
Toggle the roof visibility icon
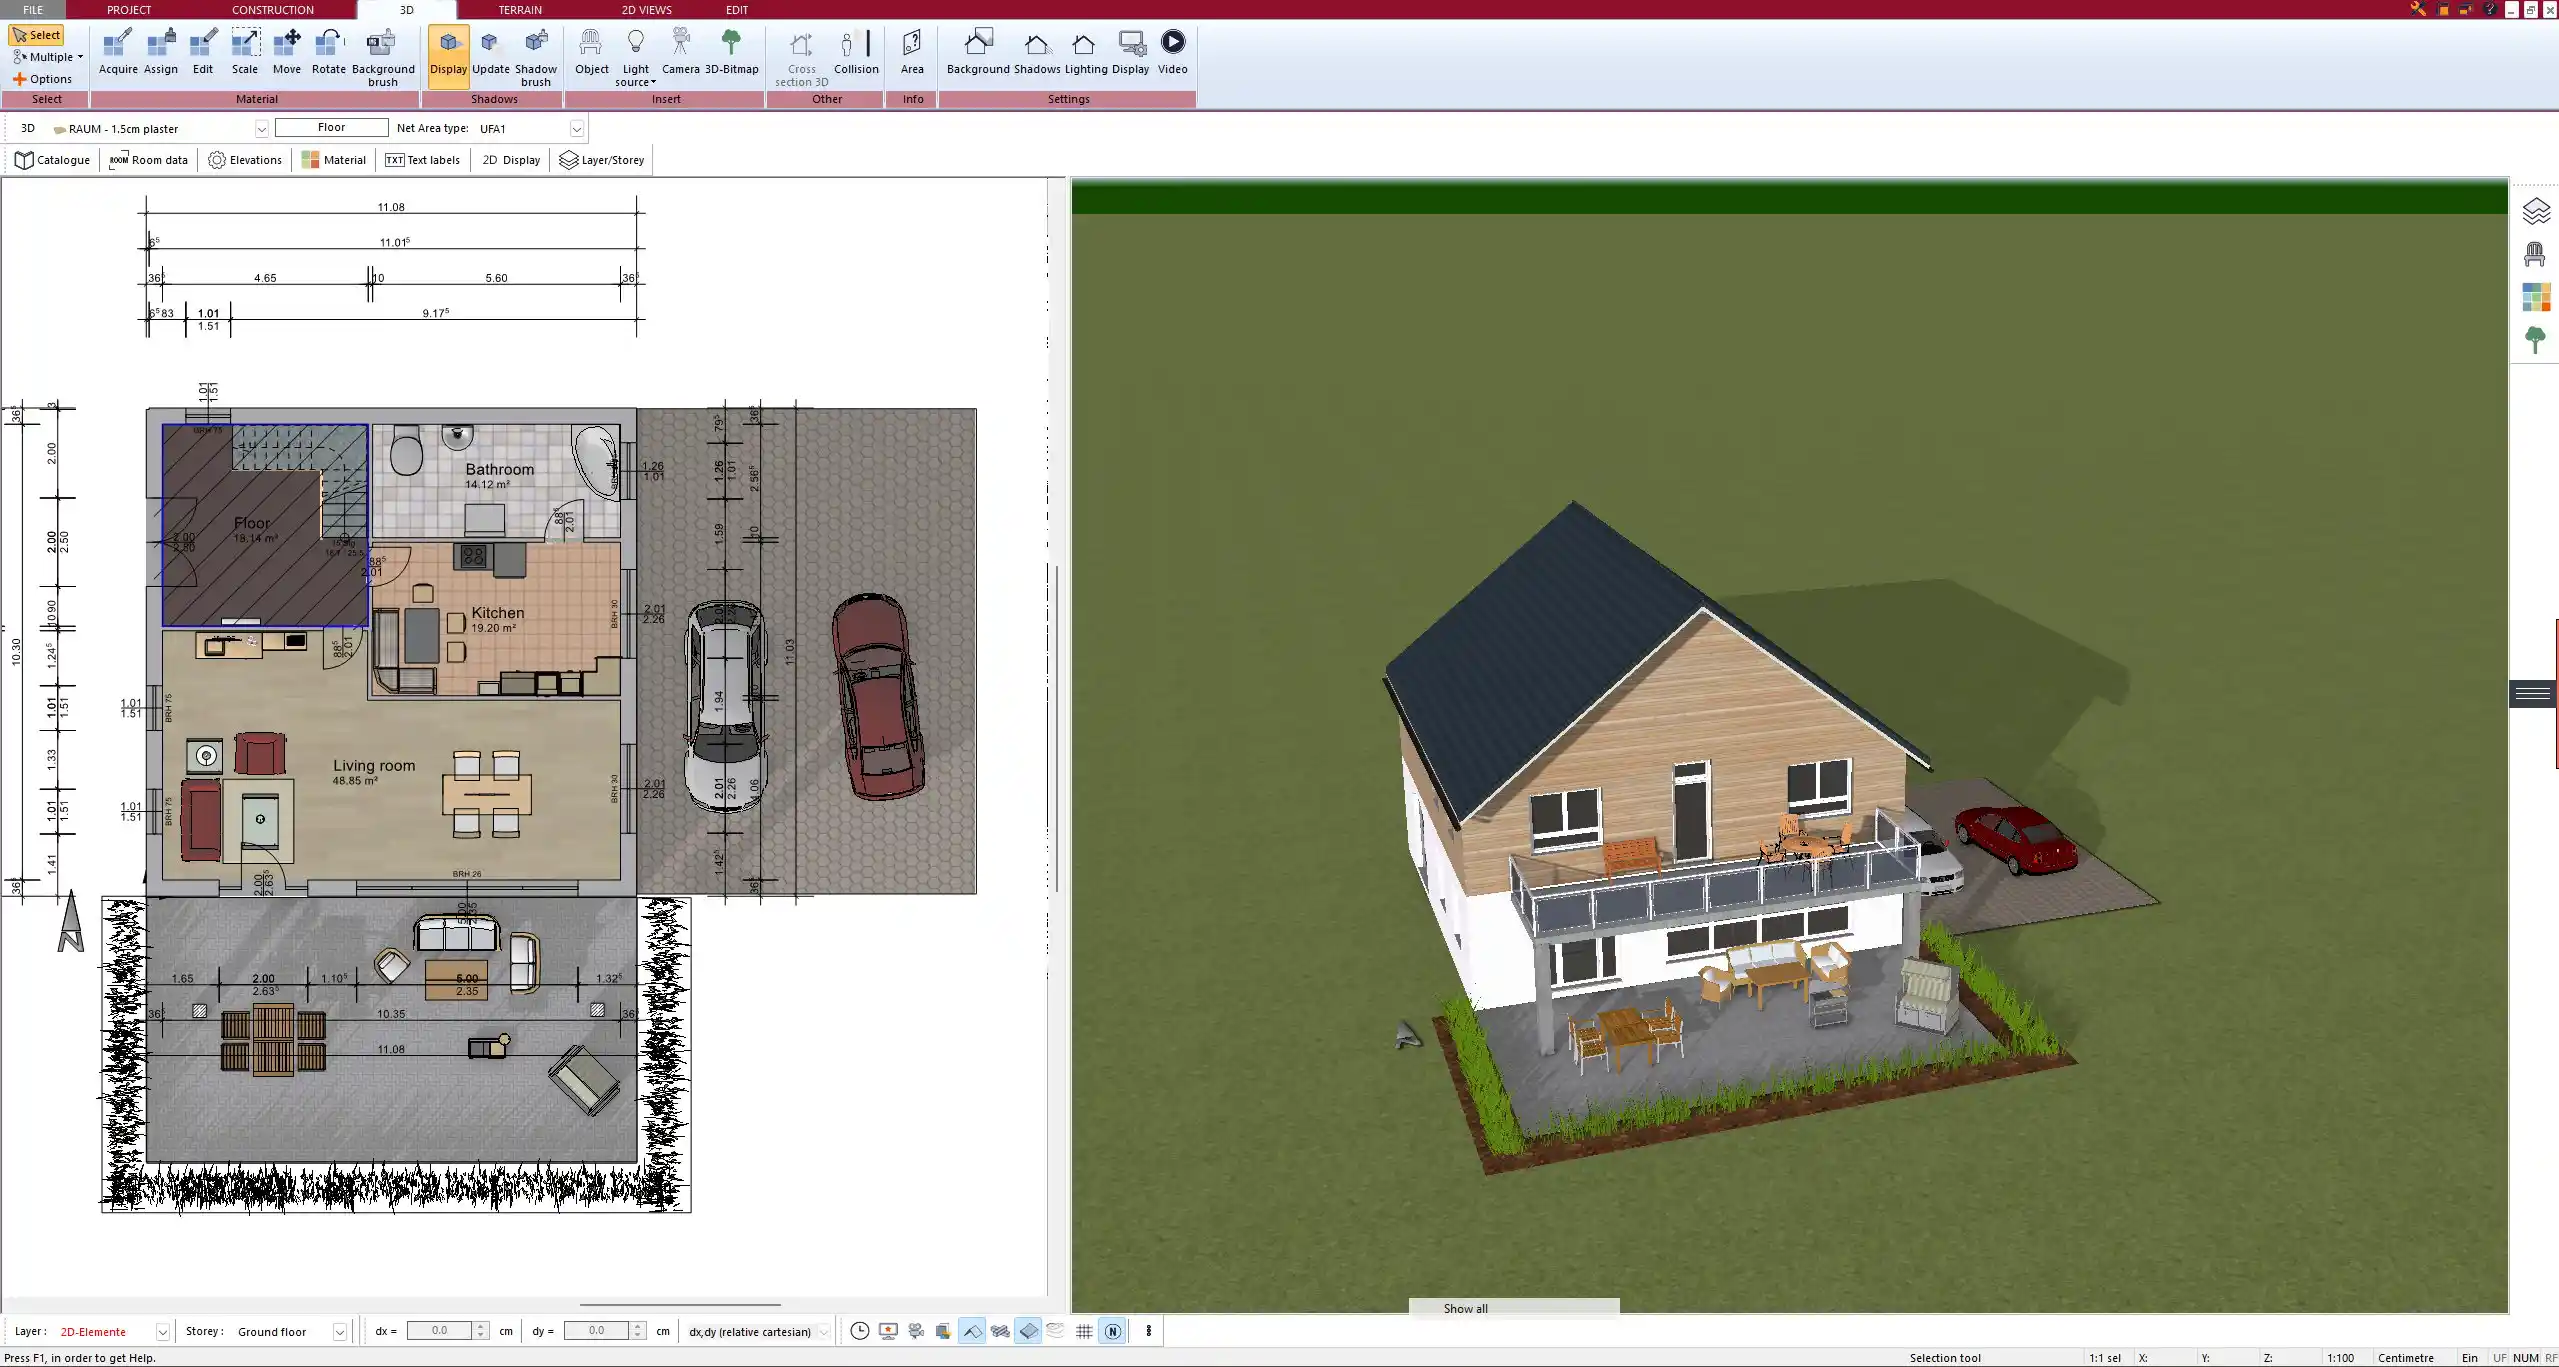click(971, 1331)
